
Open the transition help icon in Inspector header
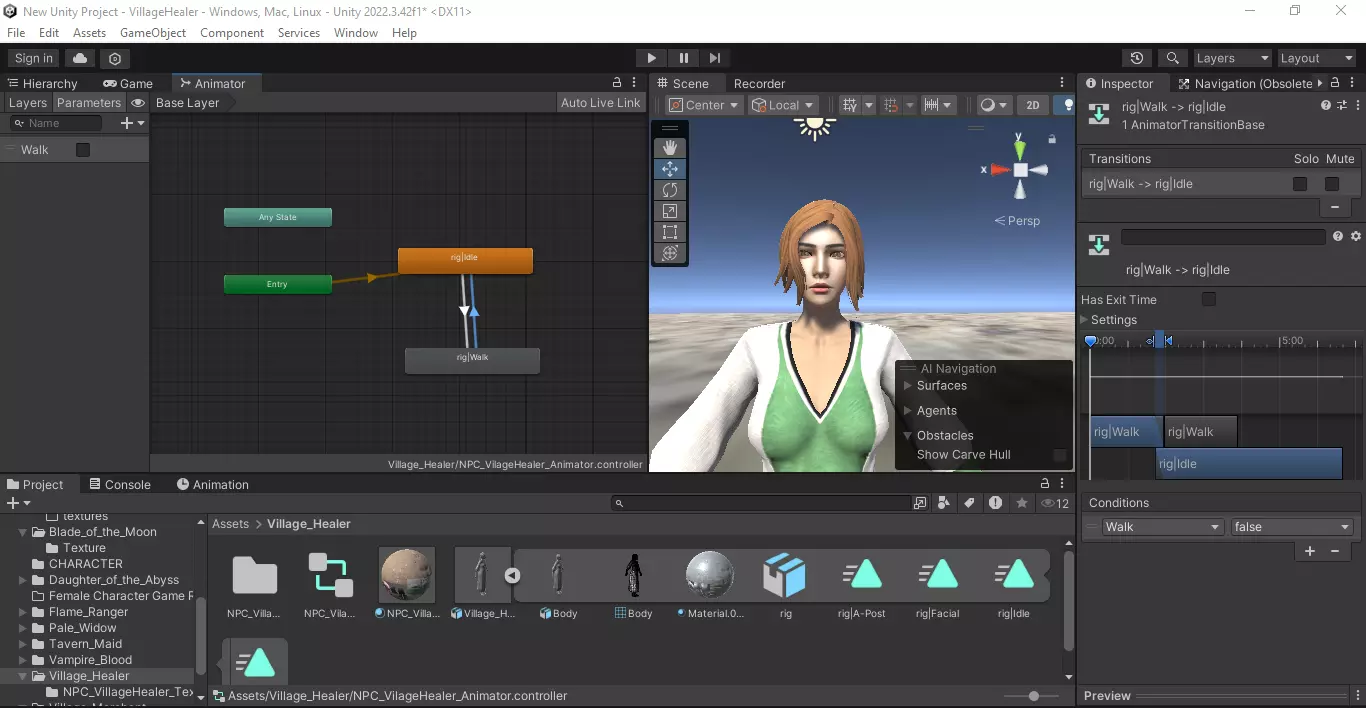tap(1326, 105)
